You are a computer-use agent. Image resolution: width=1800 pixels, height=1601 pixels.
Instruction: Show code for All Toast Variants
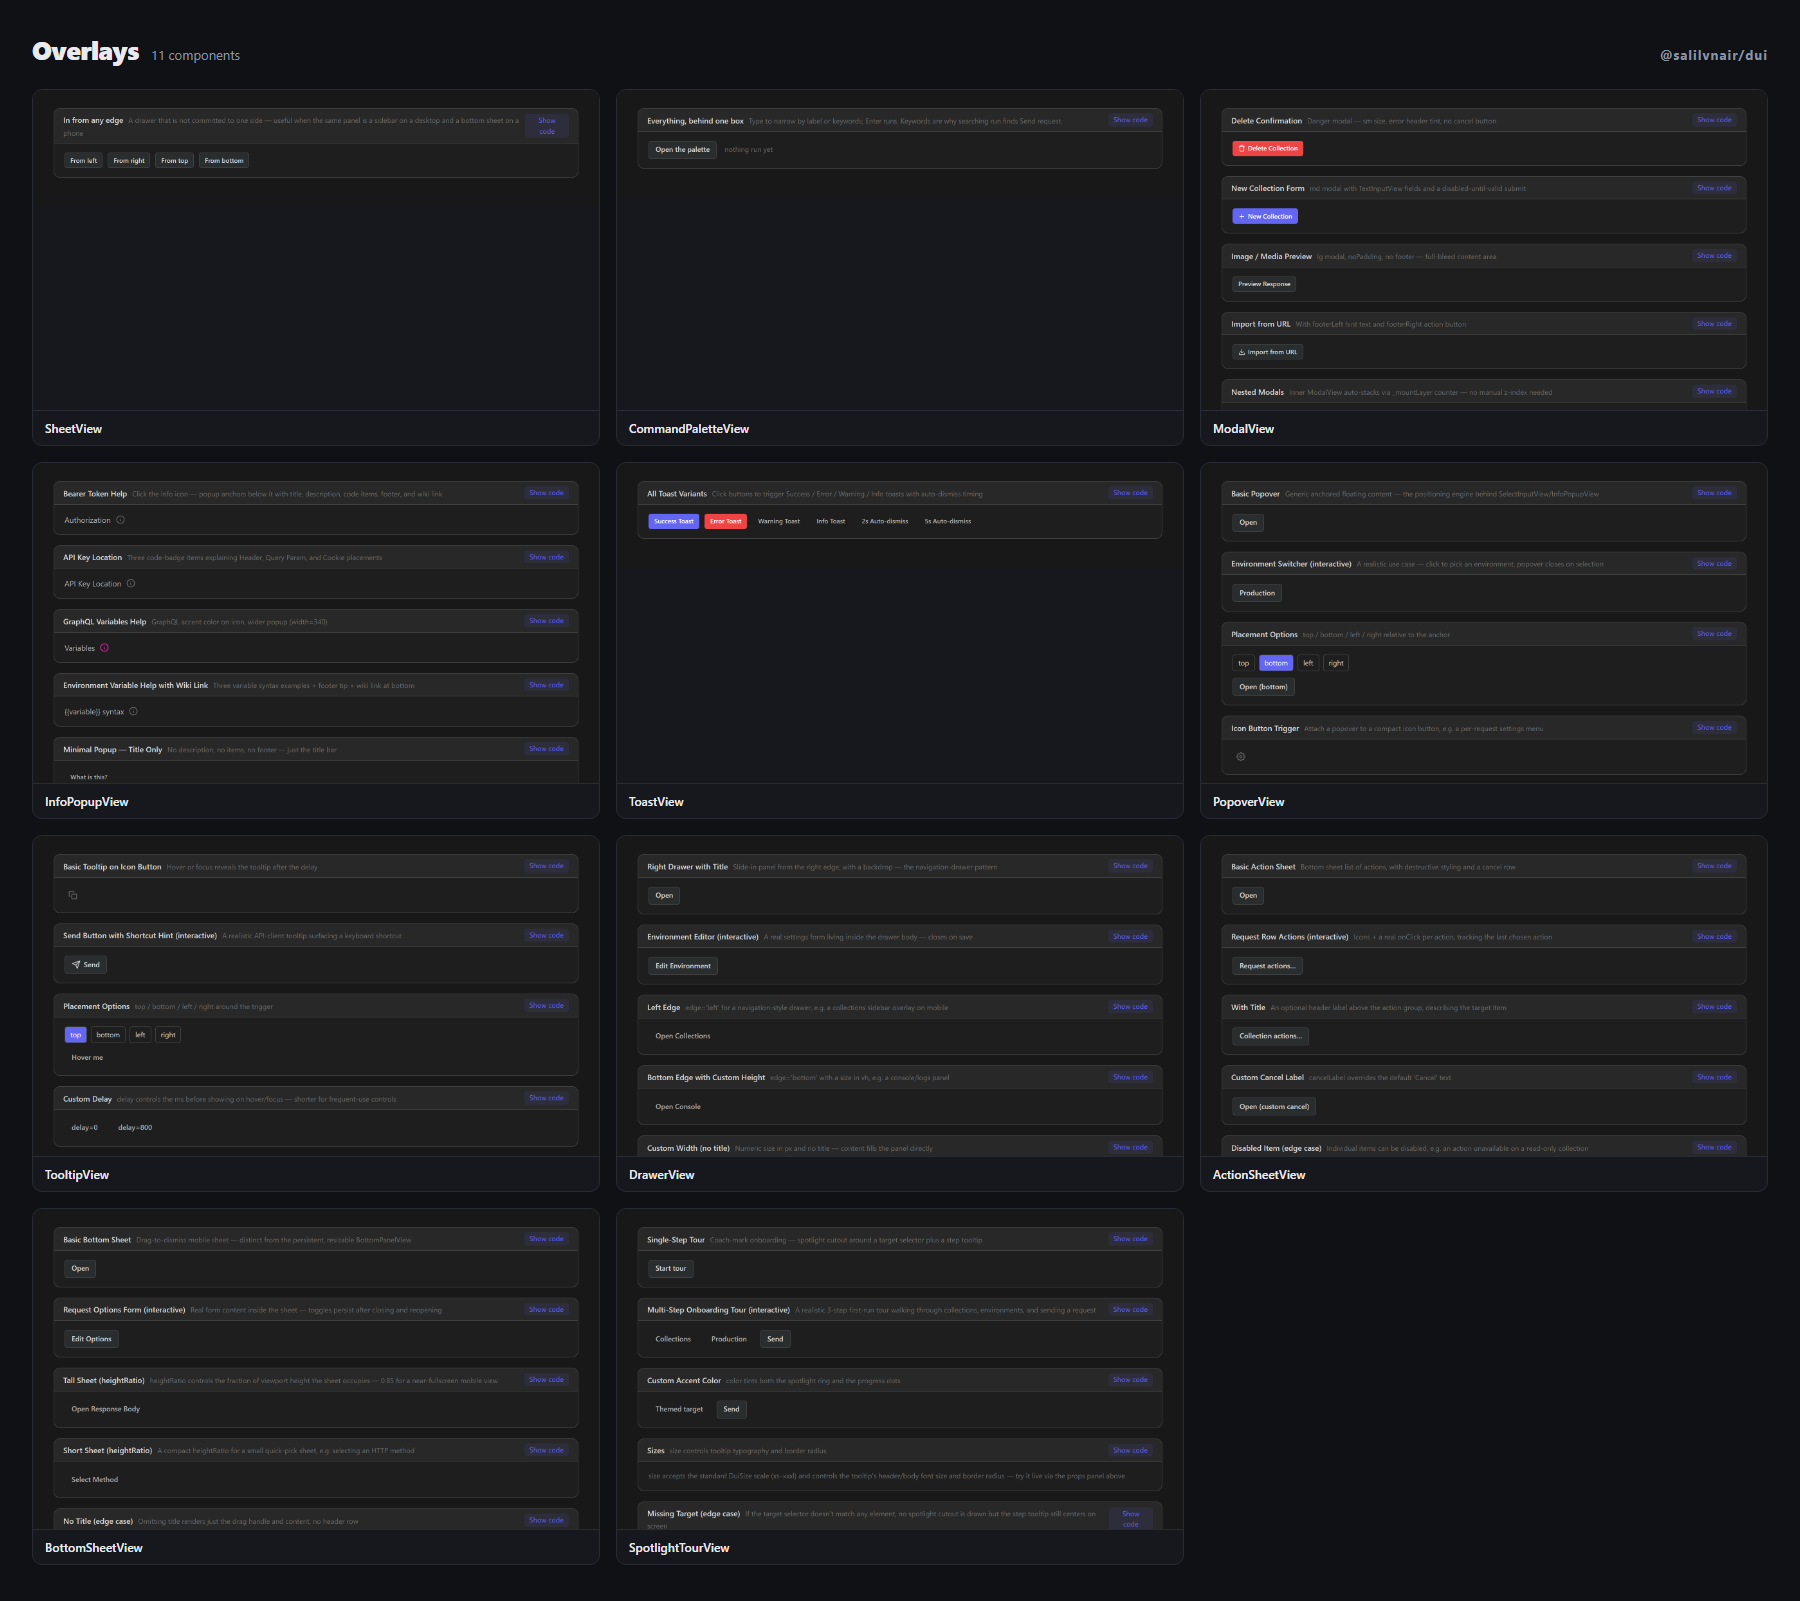(x=1130, y=493)
